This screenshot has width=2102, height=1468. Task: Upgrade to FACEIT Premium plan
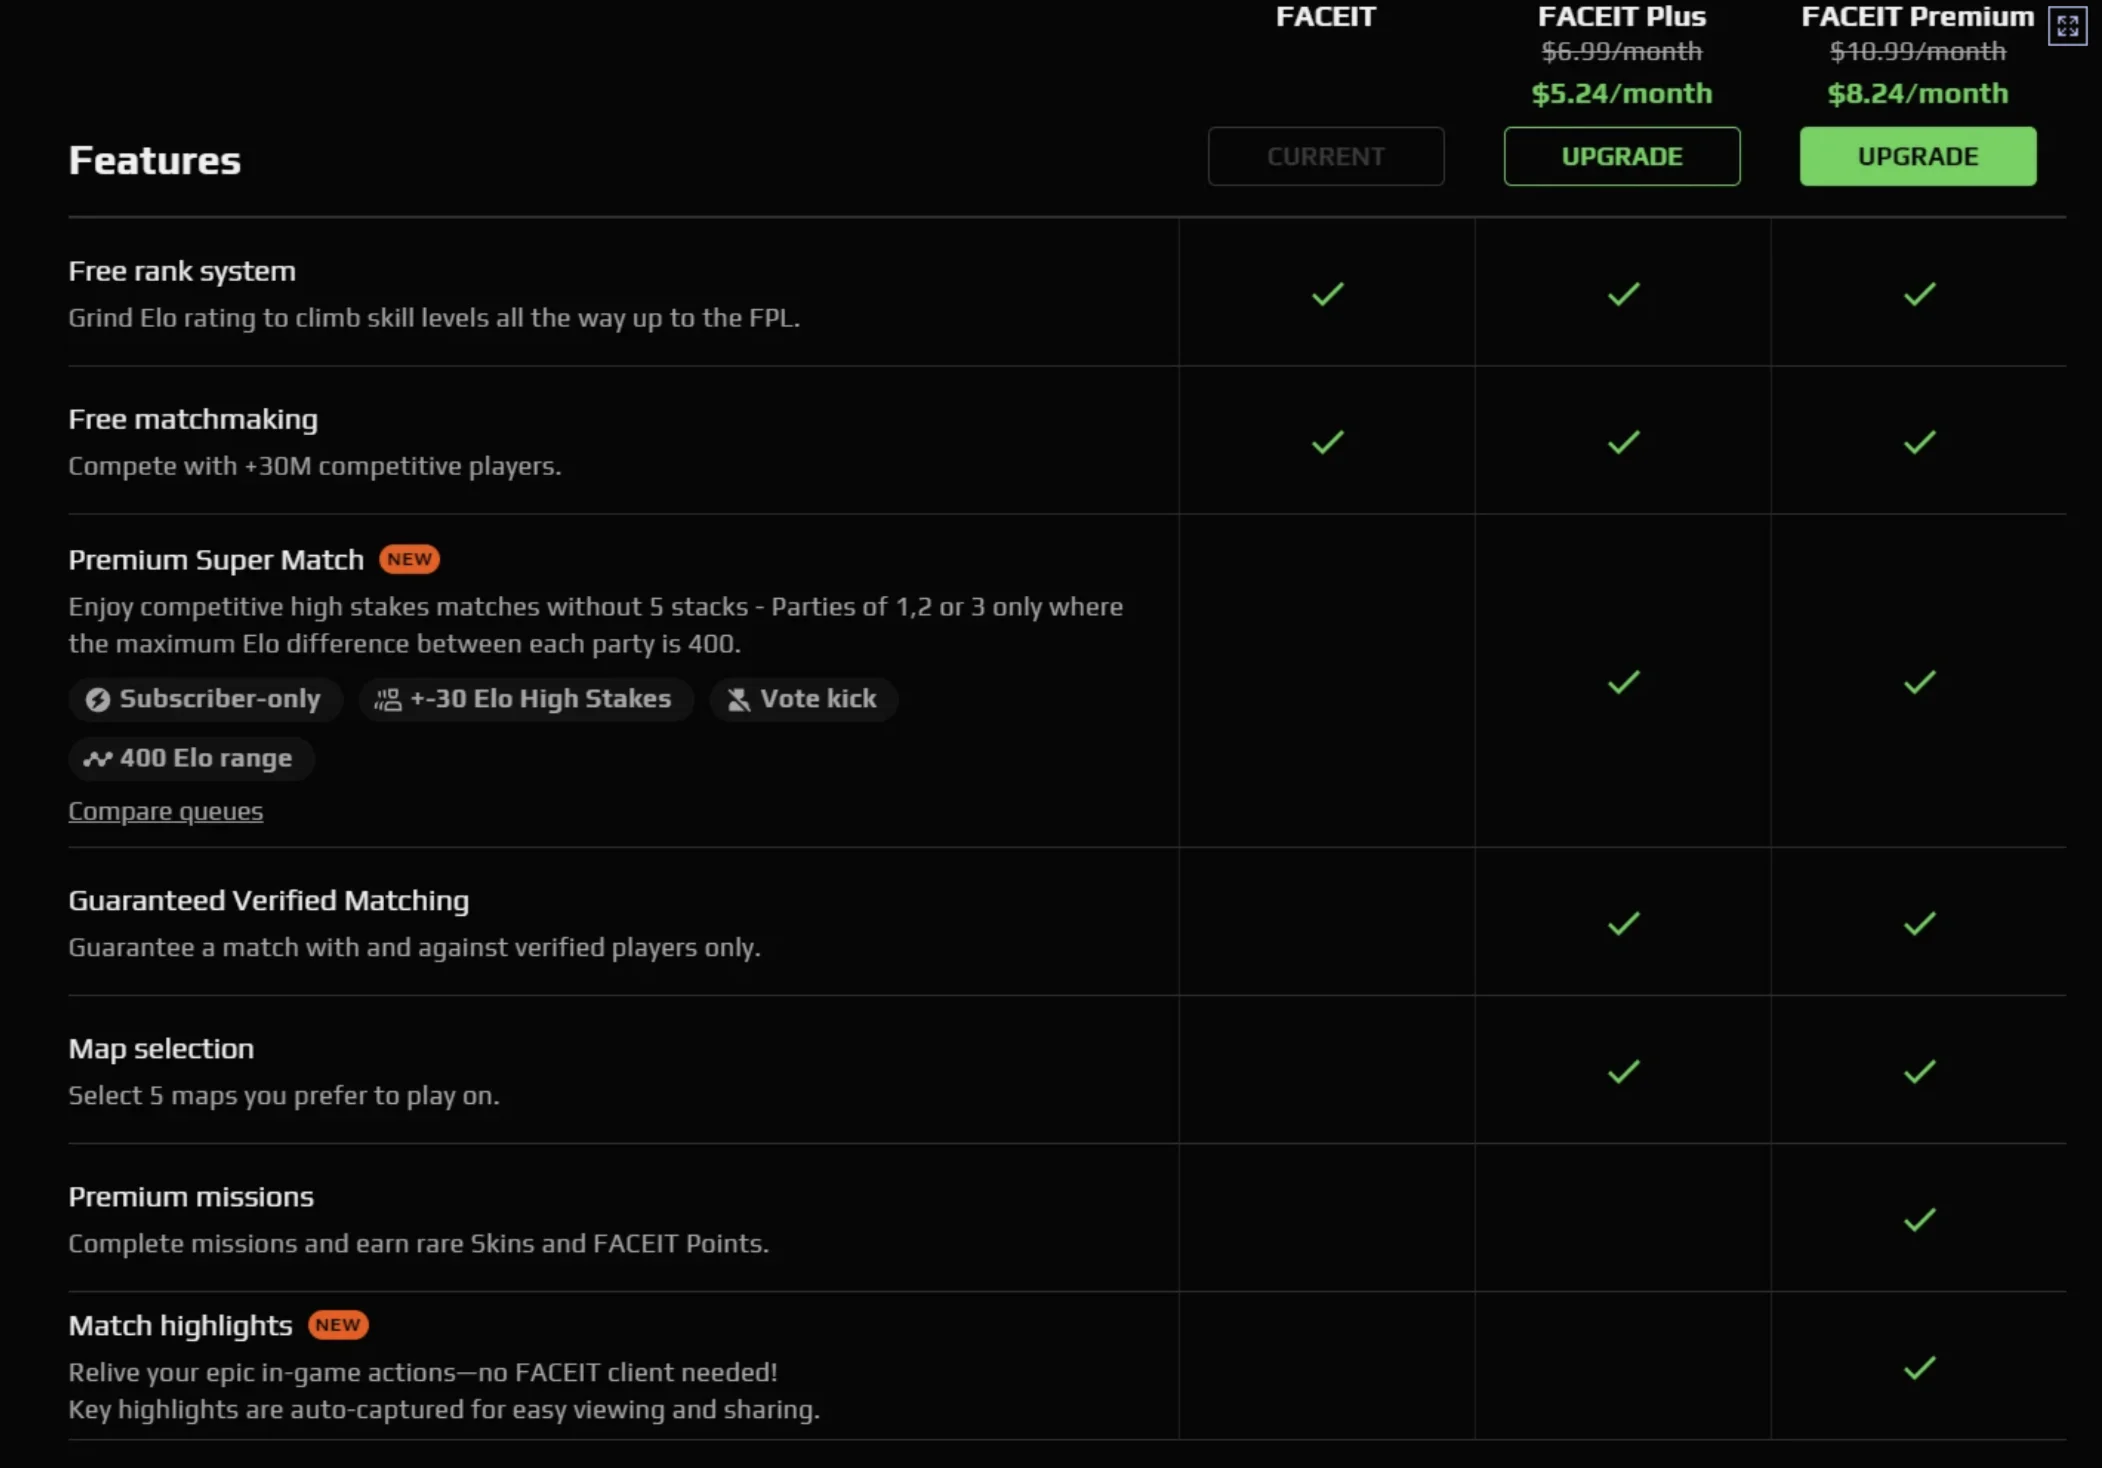tap(1917, 156)
